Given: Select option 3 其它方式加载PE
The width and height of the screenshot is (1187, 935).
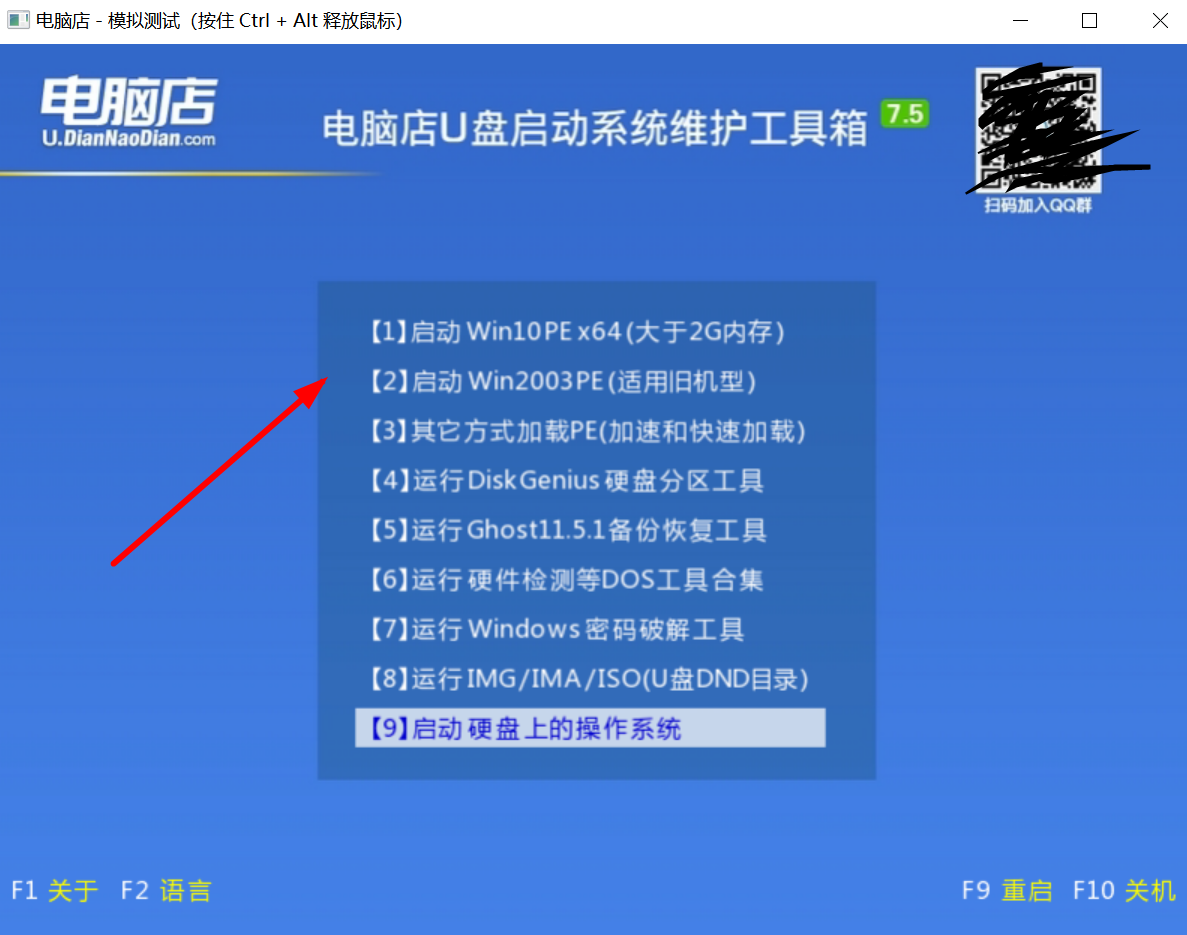Looking at the screenshot, I should [587, 432].
